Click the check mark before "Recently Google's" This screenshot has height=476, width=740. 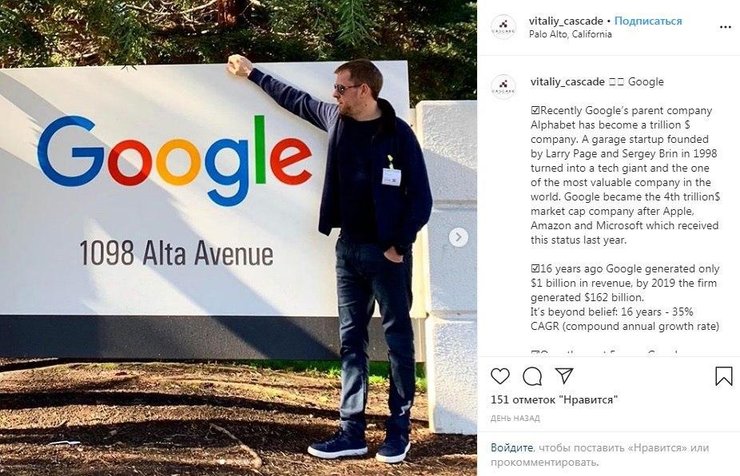535,111
